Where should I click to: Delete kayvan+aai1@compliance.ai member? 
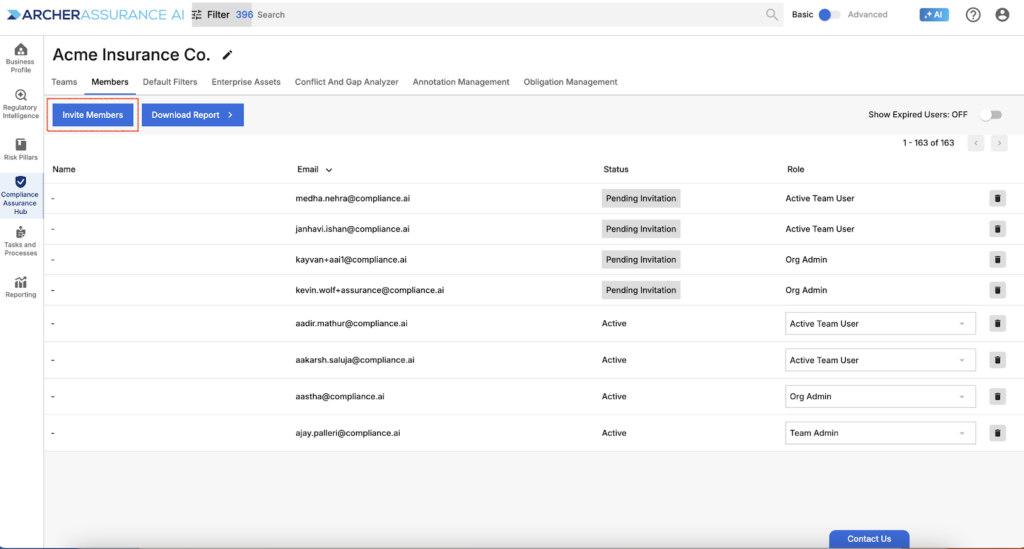coord(997,260)
